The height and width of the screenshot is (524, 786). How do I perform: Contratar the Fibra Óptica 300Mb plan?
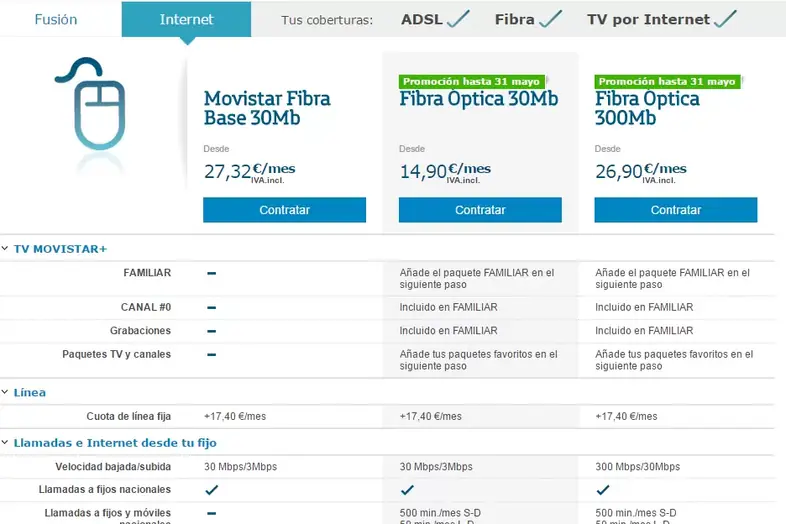(676, 210)
